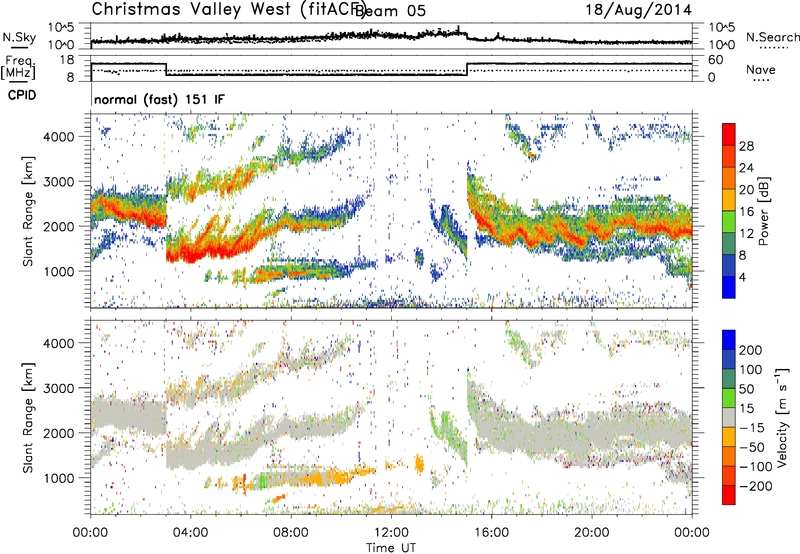
Task: Select the 'Power [dB]' colorbar title
Action: click(763, 211)
